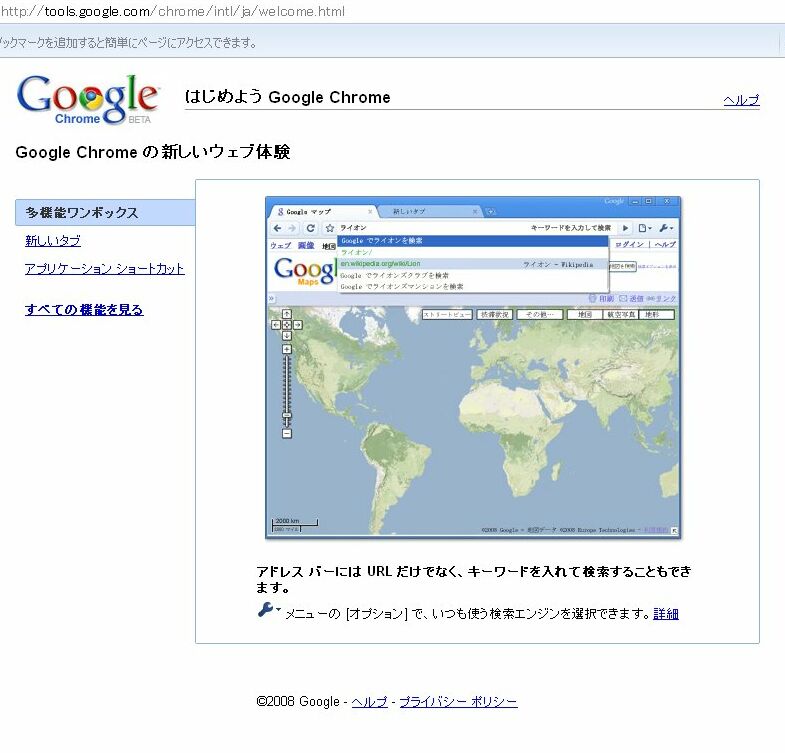Follow the 詳細 link after search engine text
The image size is (785, 753).
666,614
